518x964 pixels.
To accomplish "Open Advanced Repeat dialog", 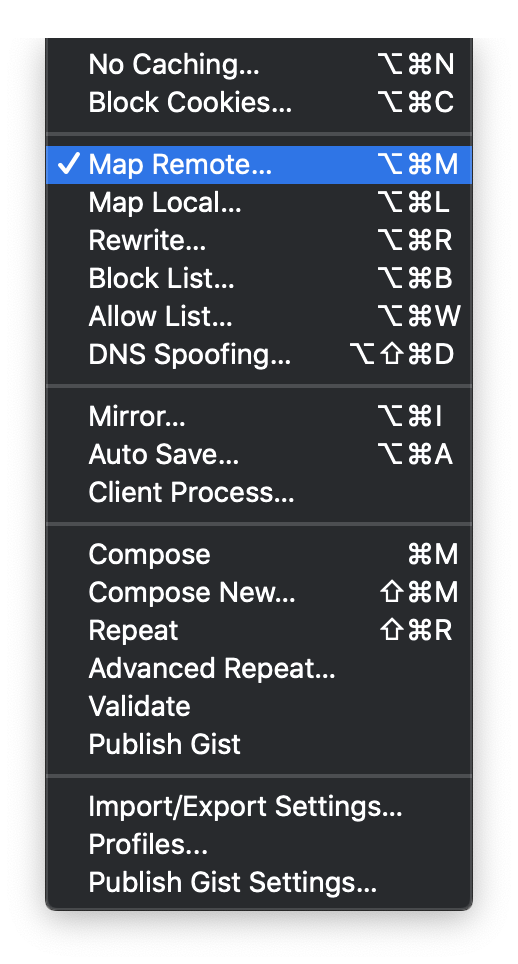I will [x=259, y=669].
